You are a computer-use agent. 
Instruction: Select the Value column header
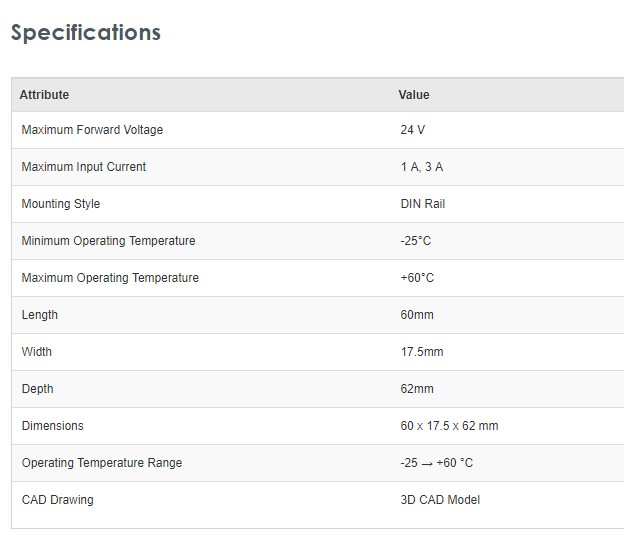click(414, 95)
